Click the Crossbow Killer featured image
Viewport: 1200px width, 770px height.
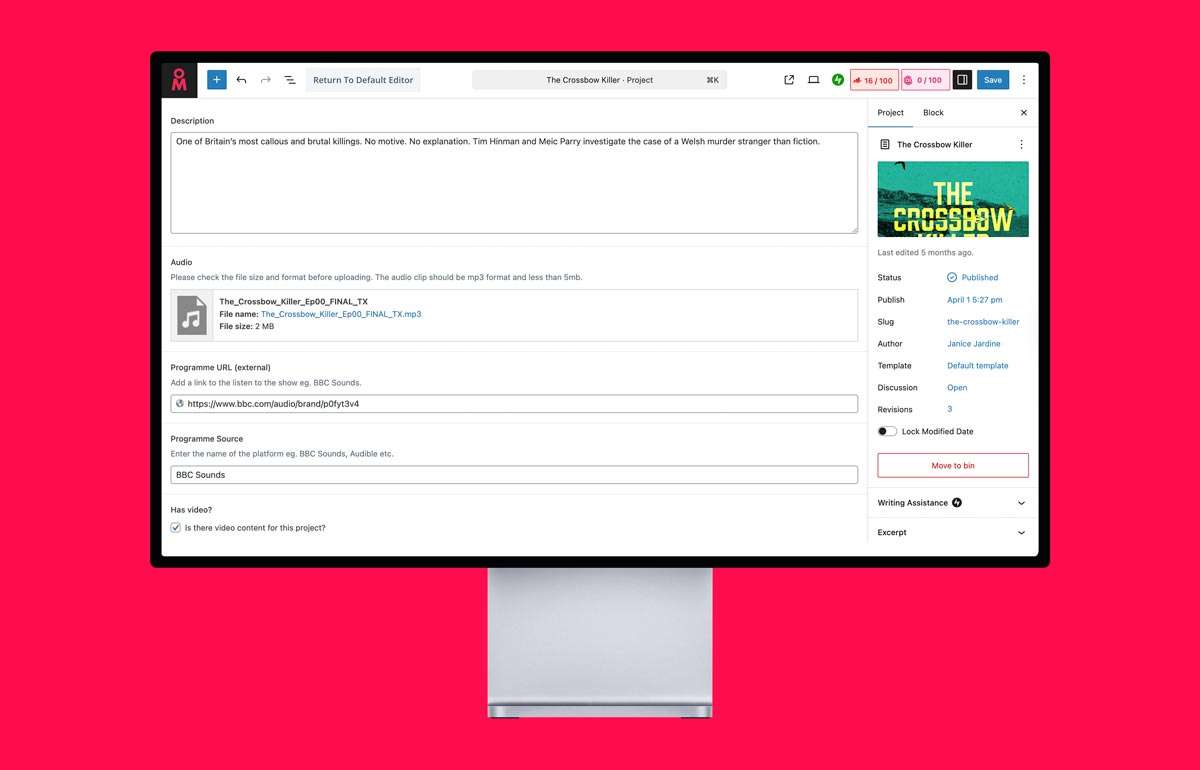pos(953,199)
